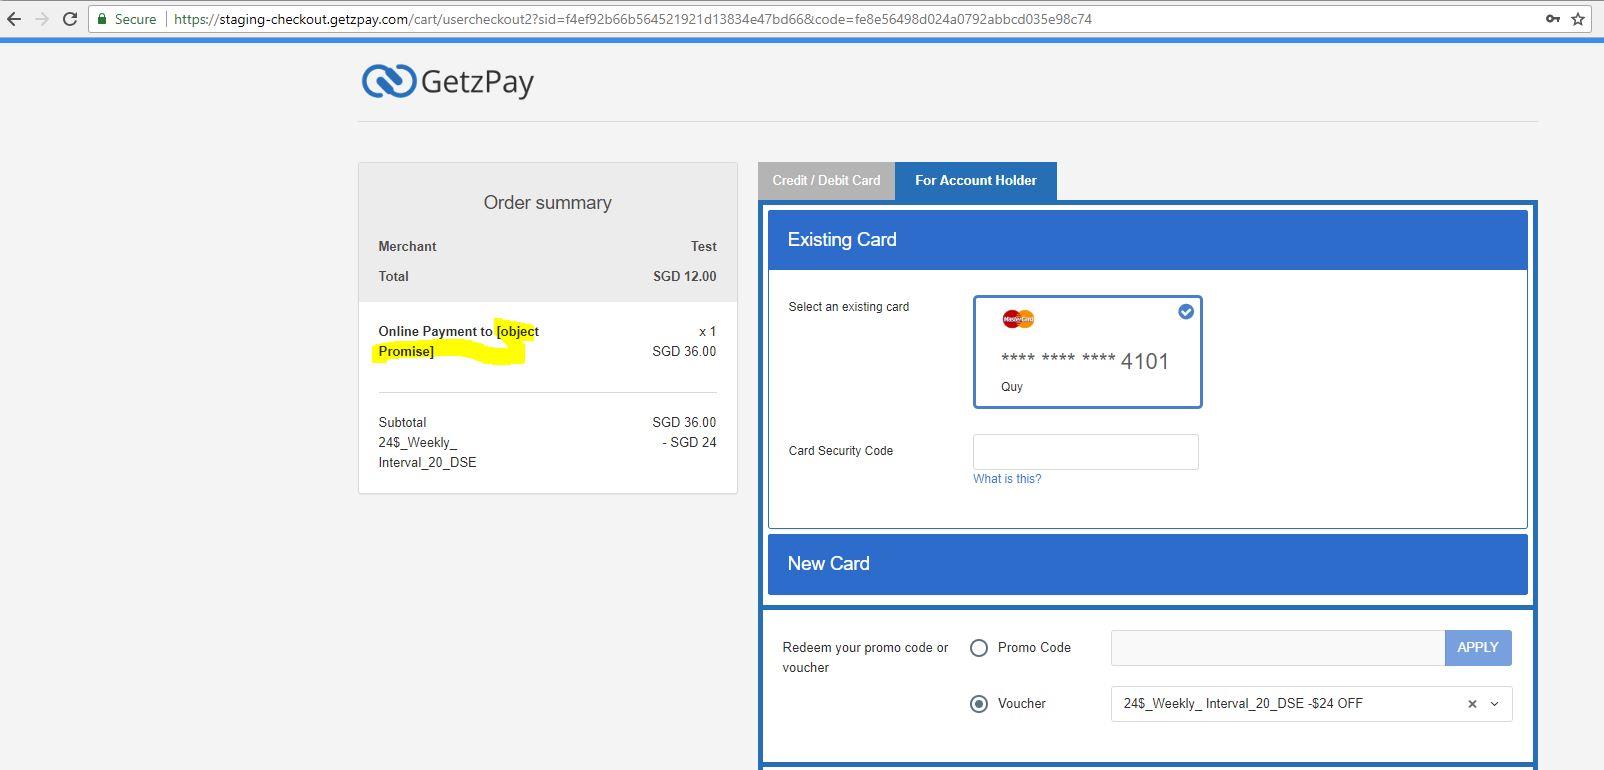Click the Card Security Code field

[x=1085, y=452]
